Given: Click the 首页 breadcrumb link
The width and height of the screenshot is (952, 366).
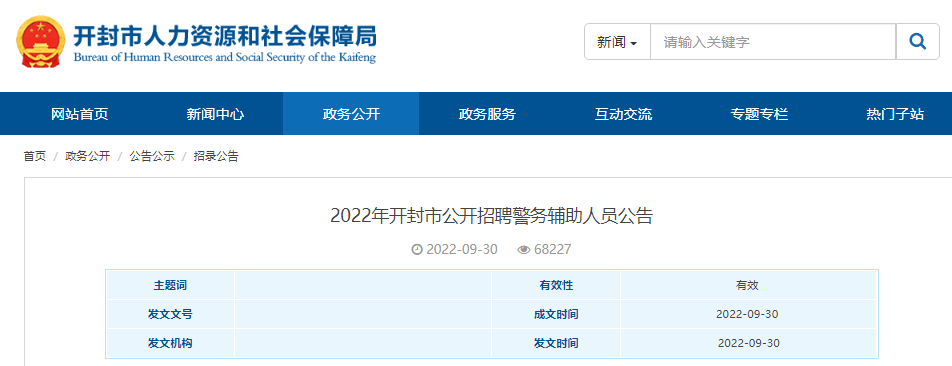Looking at the screenshot, I should click(x=35, y=157).
